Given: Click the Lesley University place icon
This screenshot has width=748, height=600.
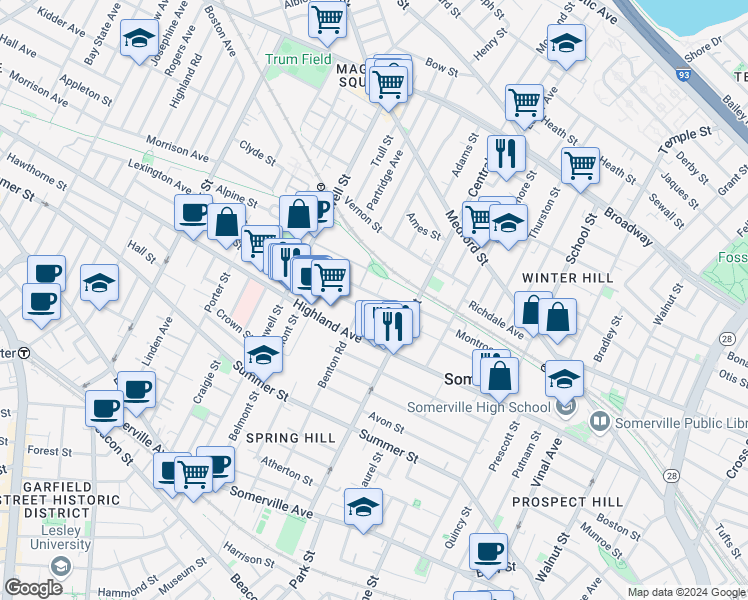Looking at the screenshot, I should click(x=62, y=566).
